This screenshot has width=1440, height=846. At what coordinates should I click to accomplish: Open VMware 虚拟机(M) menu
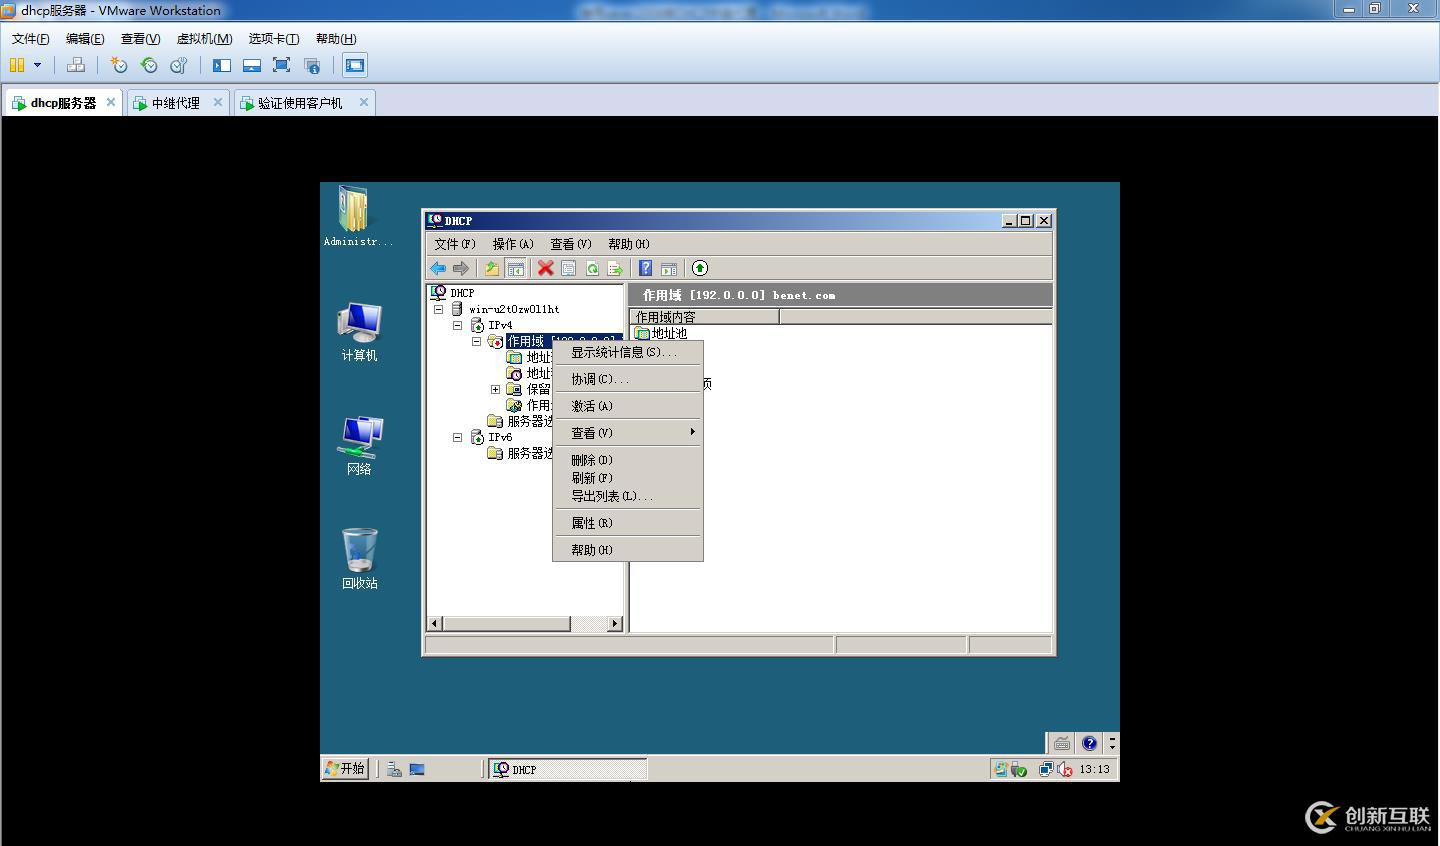[x=204, y=39]
